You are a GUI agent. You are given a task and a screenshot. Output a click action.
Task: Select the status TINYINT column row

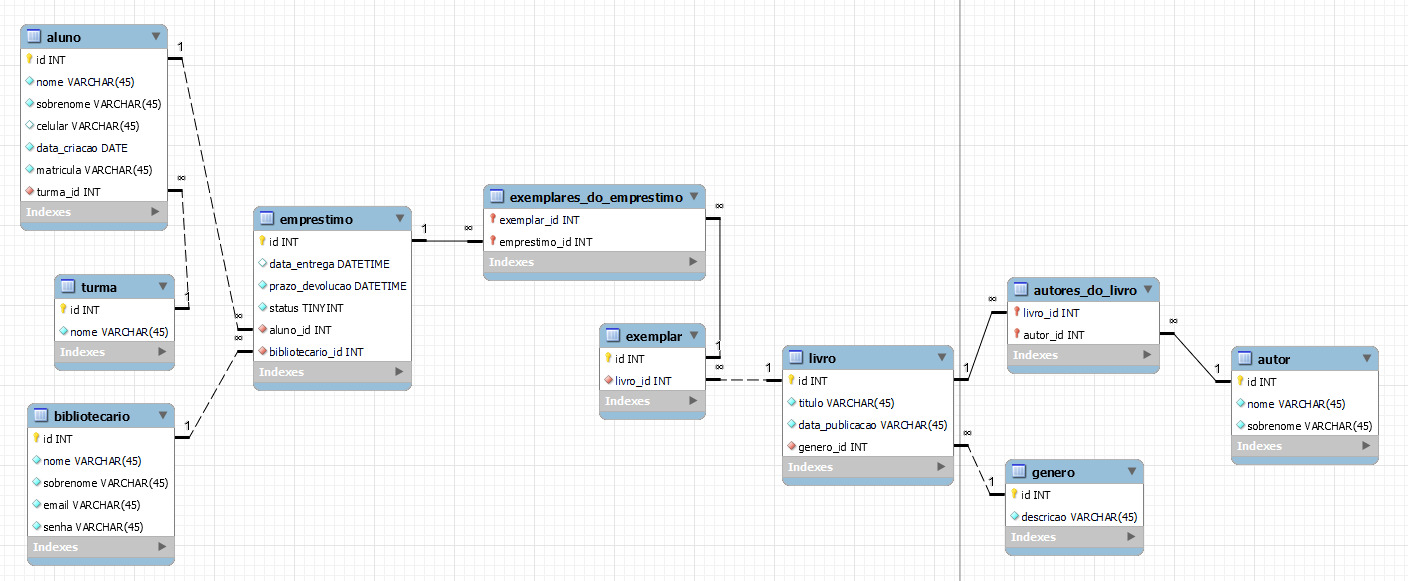pos(332,308)
